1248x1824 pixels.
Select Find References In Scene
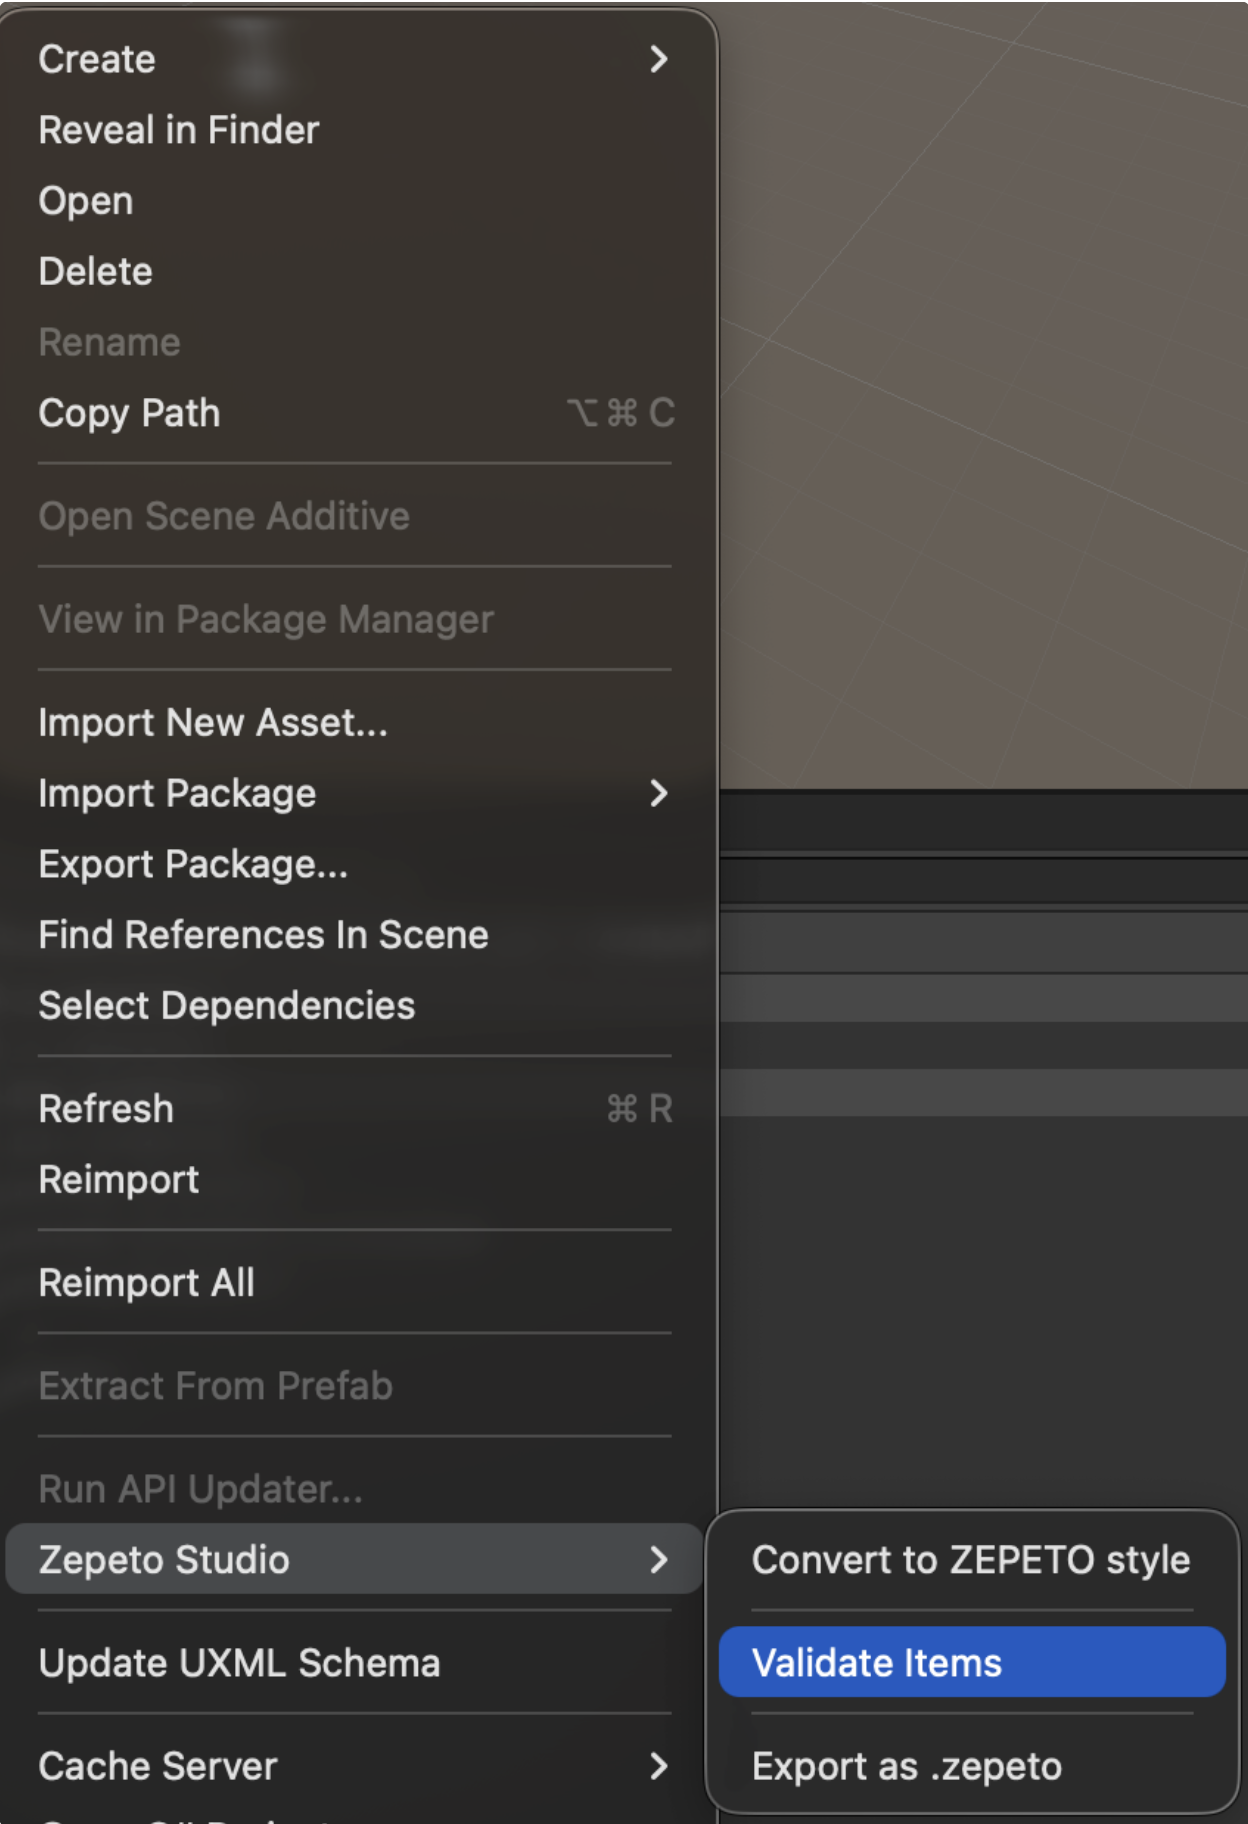click(x=354, y=935)
